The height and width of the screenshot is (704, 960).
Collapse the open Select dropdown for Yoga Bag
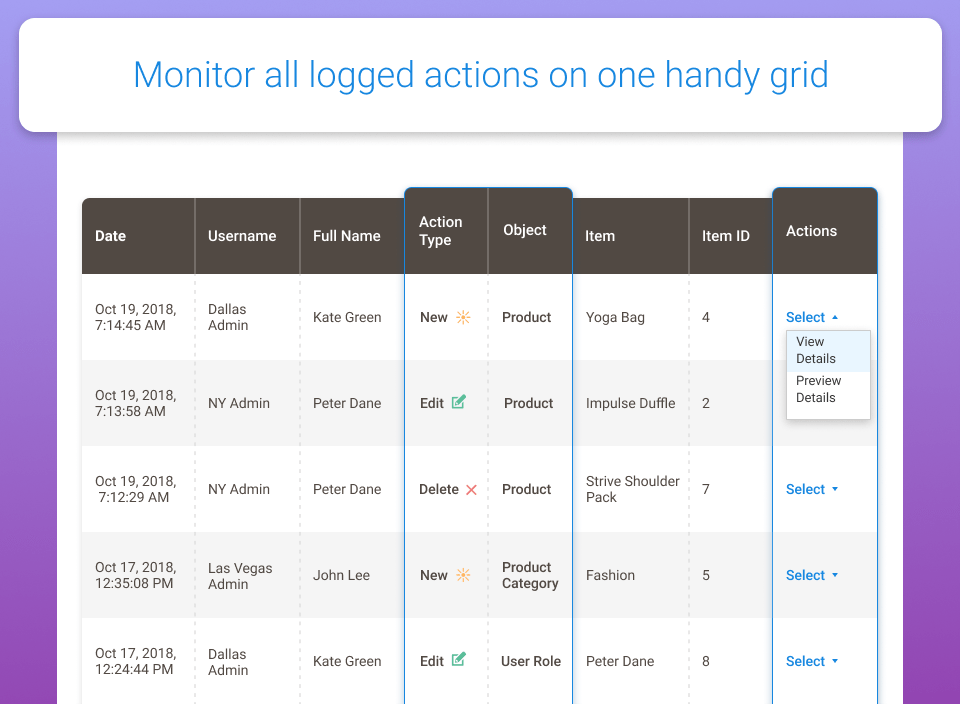[x=812, y=317]
